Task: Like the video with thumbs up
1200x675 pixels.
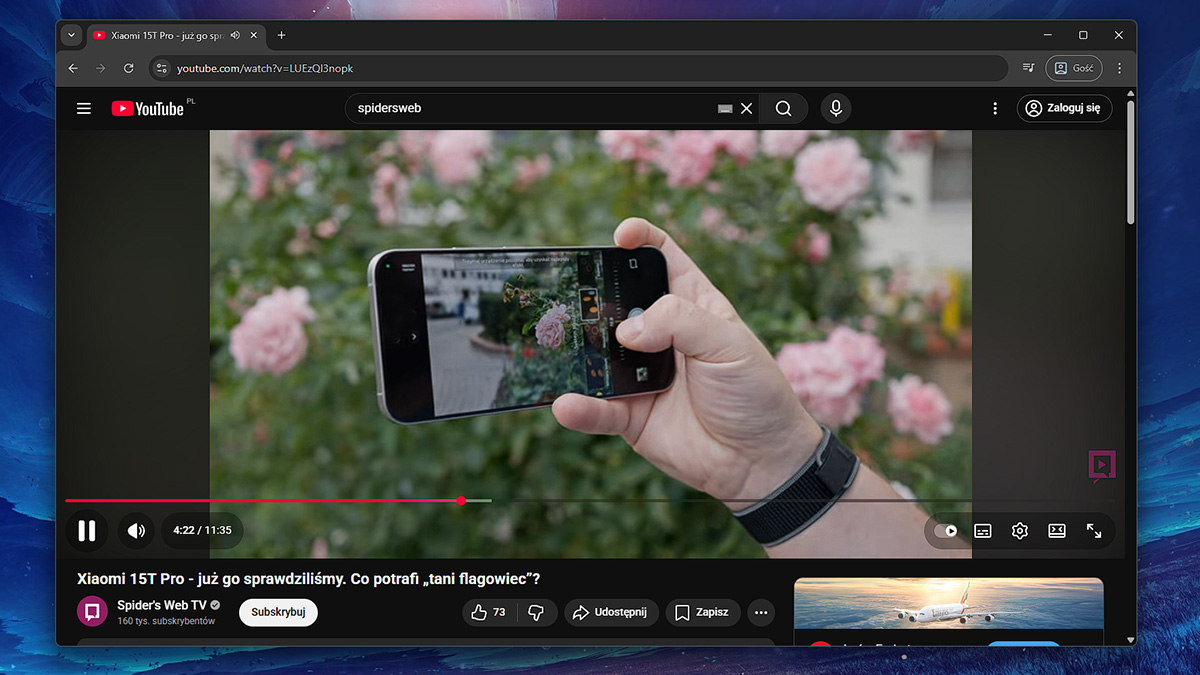Action: (488, 612)
